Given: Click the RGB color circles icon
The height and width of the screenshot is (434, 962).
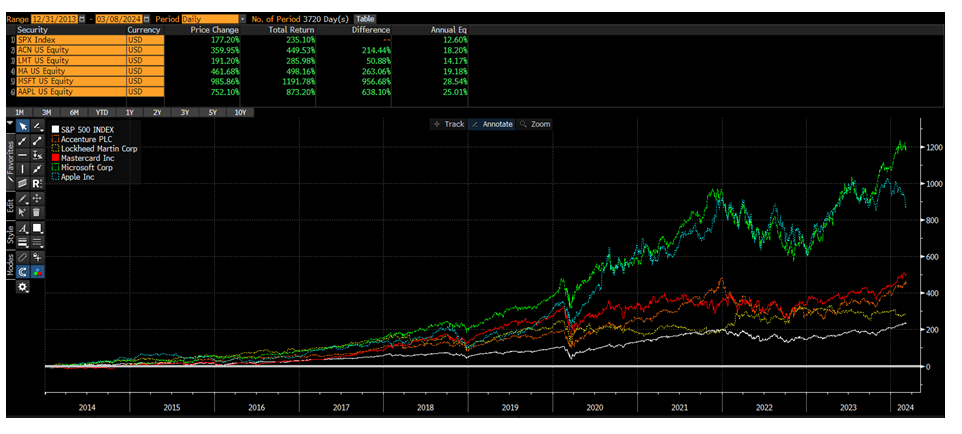Looking at the screenshot, I should pyautogui.click(x=37, y=271).
